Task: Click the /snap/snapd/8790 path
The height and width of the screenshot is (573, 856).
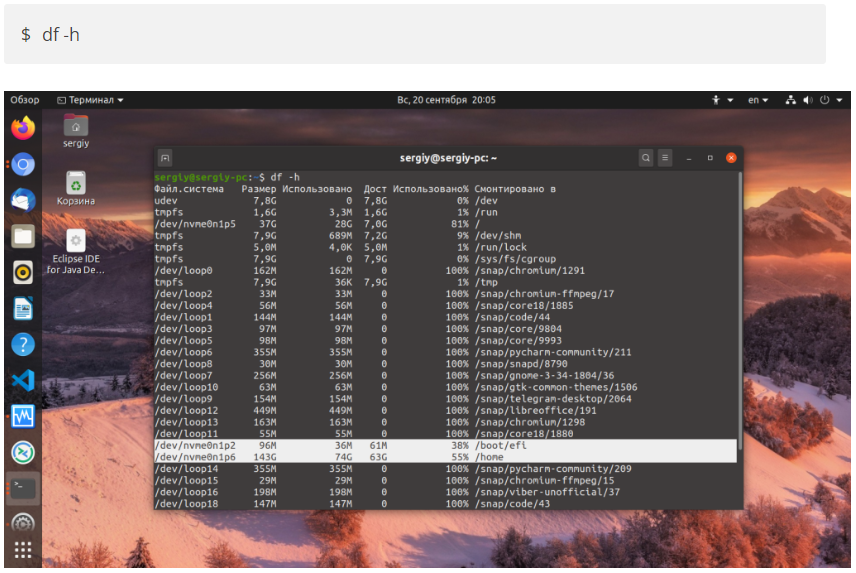Action: click(521, 363)
